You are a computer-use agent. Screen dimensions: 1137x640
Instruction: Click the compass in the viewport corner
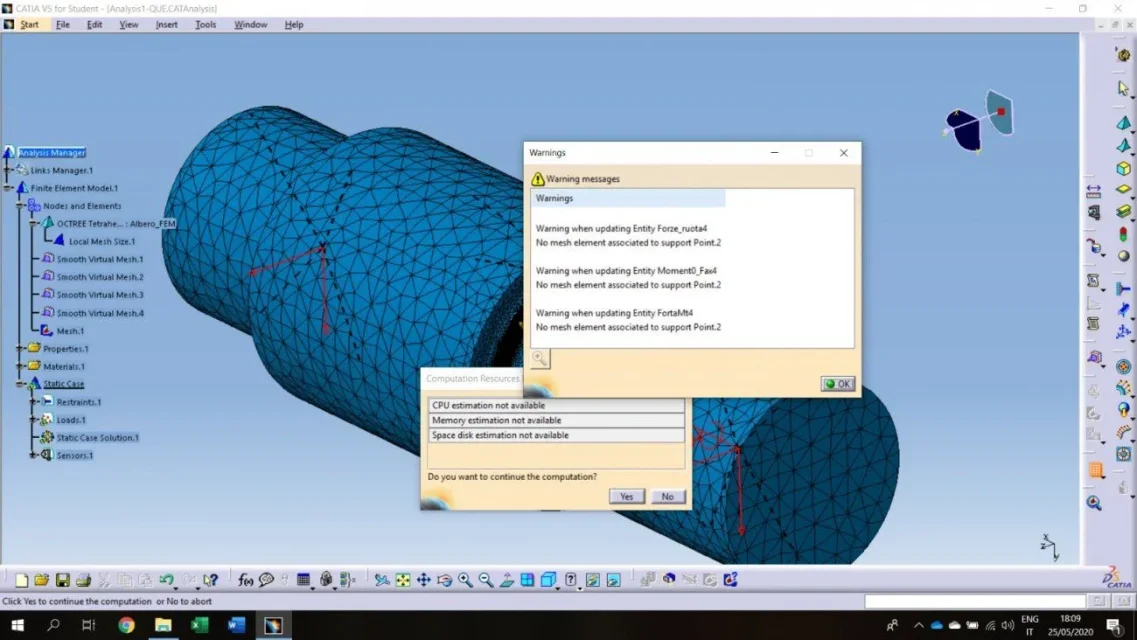tap(980, 121)
